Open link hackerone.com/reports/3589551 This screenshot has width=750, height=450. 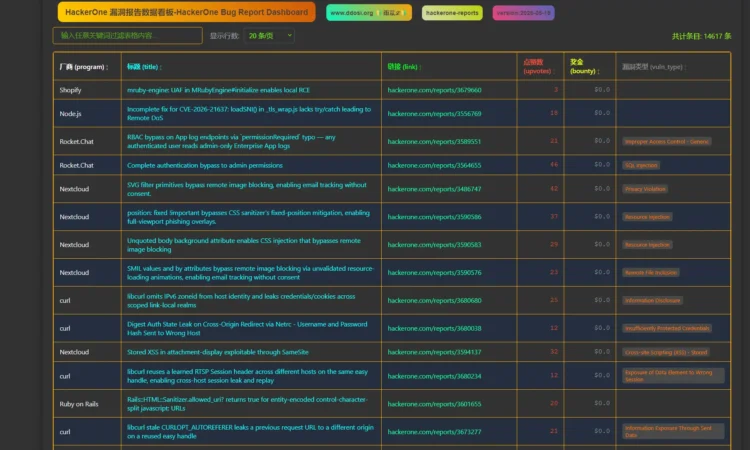click(434, 142)
